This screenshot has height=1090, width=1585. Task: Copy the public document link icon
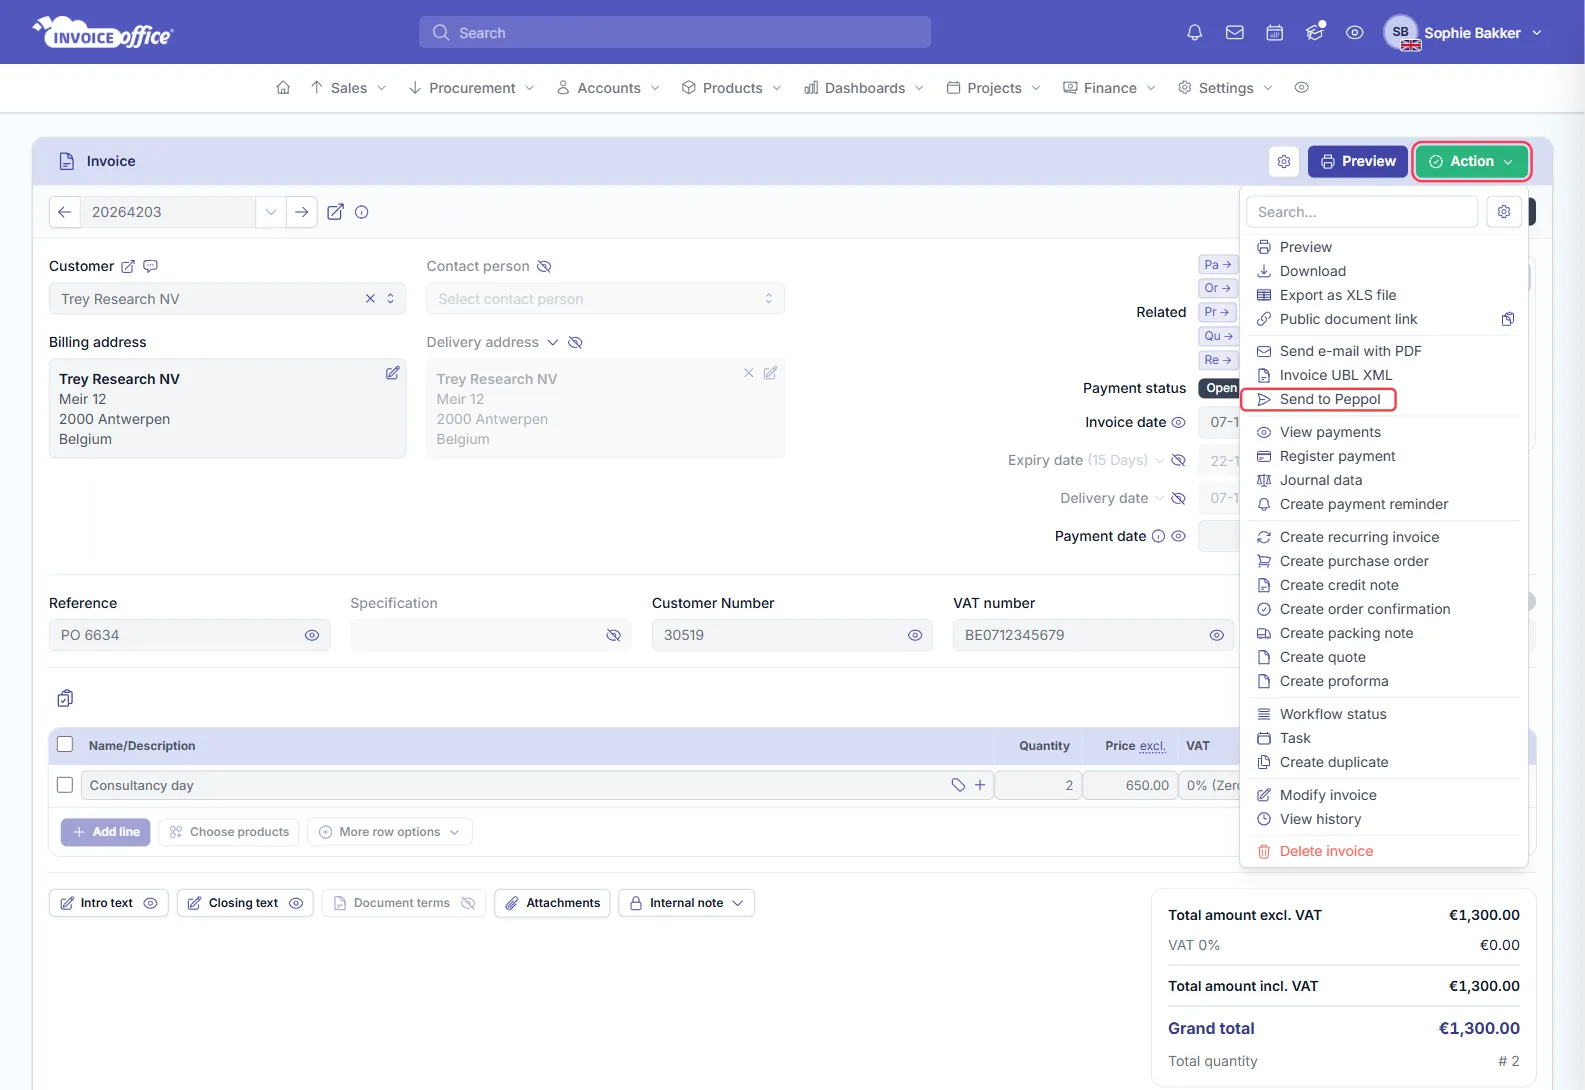[1508, 319]
